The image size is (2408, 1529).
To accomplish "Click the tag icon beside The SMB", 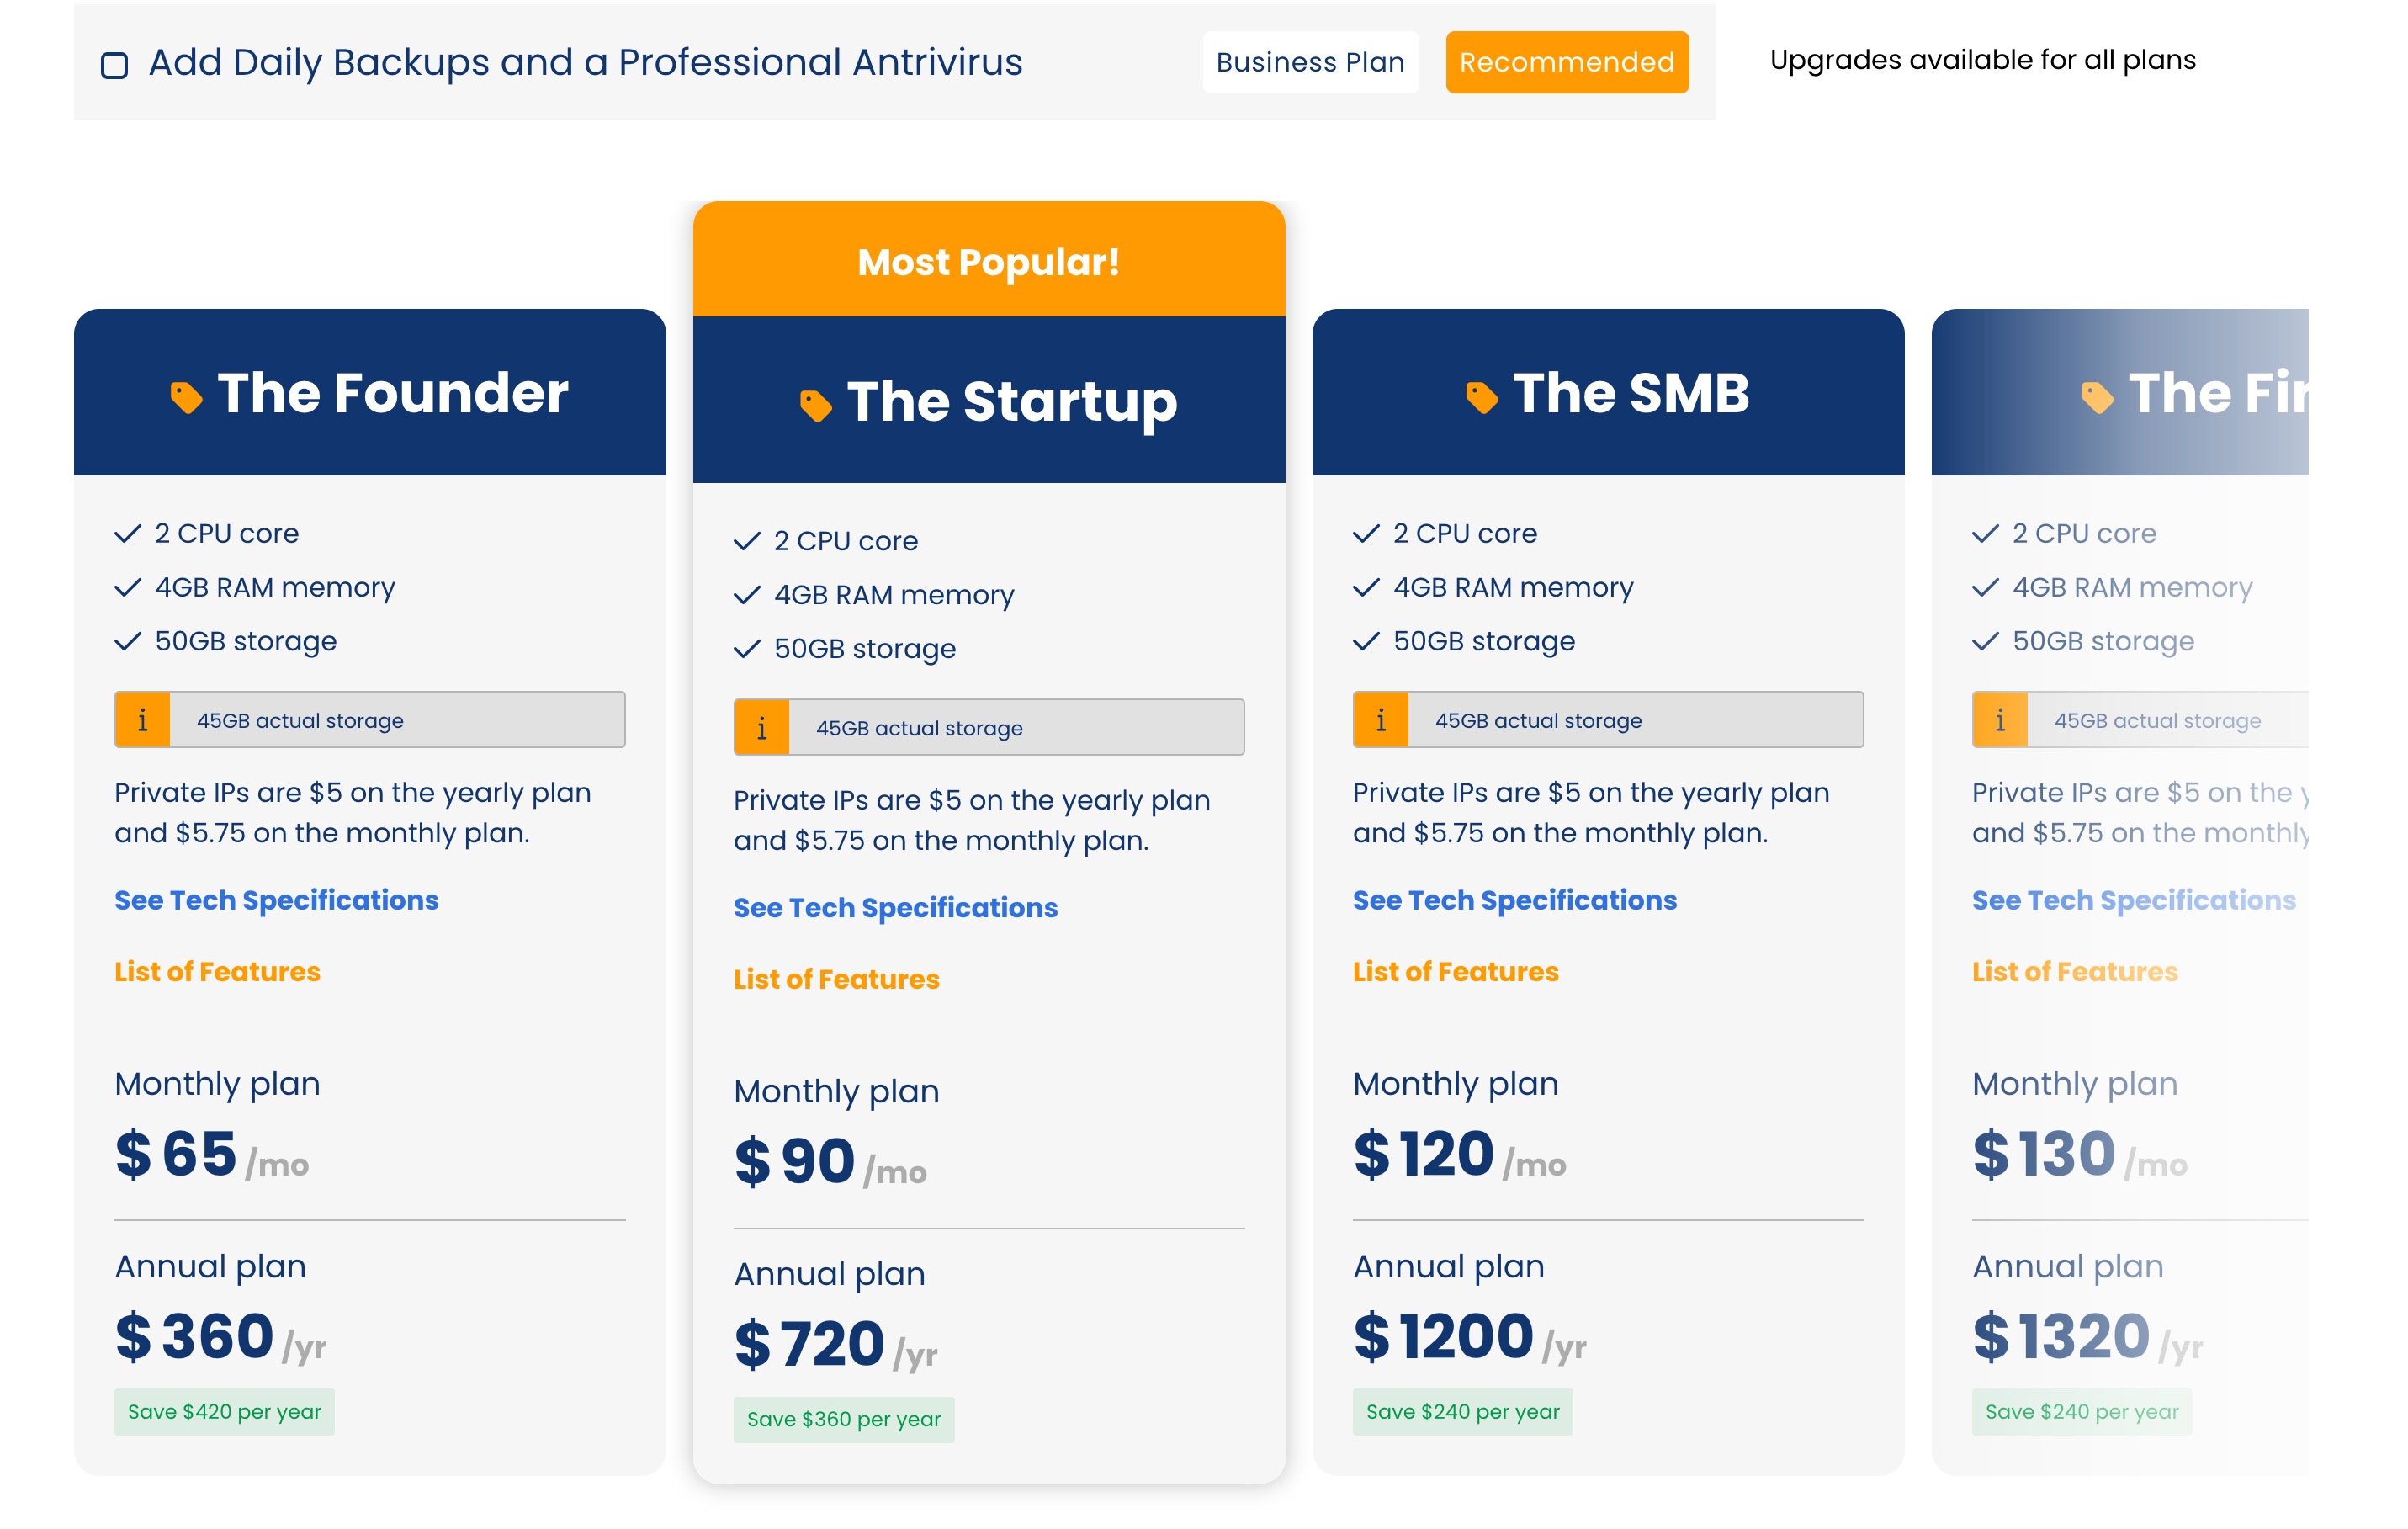I will click(x=1482, y=397).
